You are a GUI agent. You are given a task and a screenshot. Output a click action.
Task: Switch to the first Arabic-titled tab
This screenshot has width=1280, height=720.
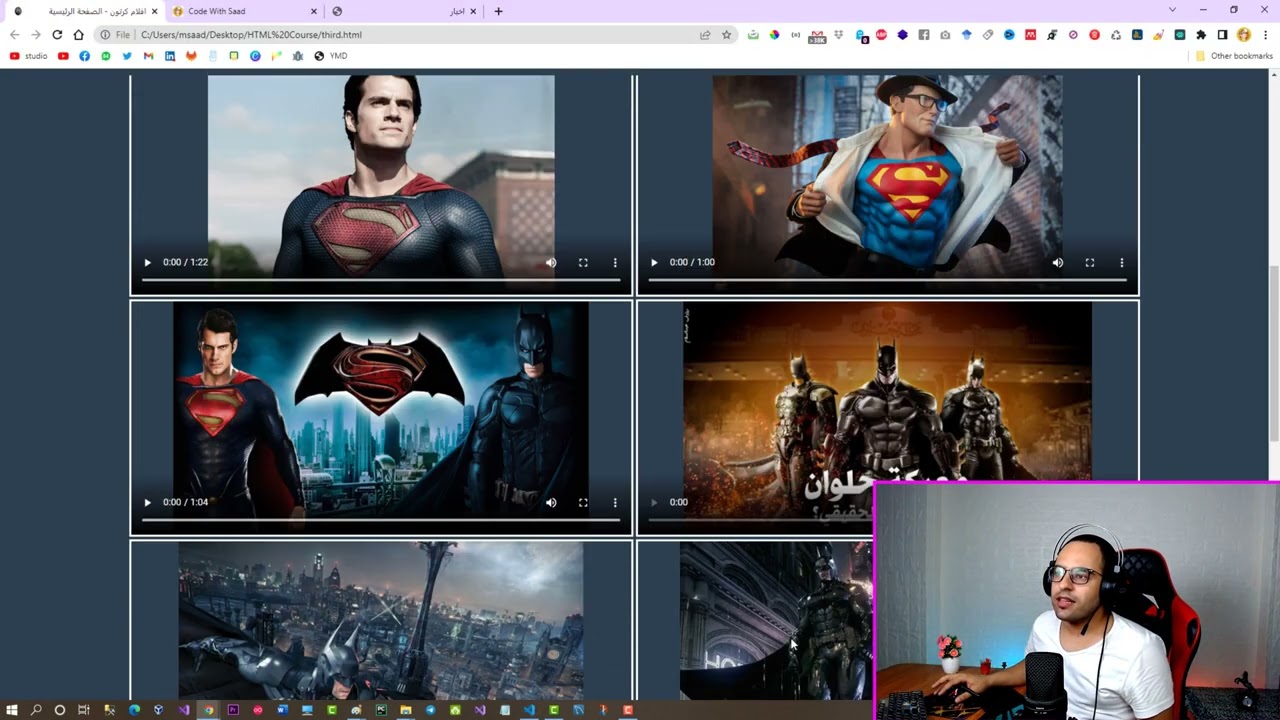coord(85,11)
